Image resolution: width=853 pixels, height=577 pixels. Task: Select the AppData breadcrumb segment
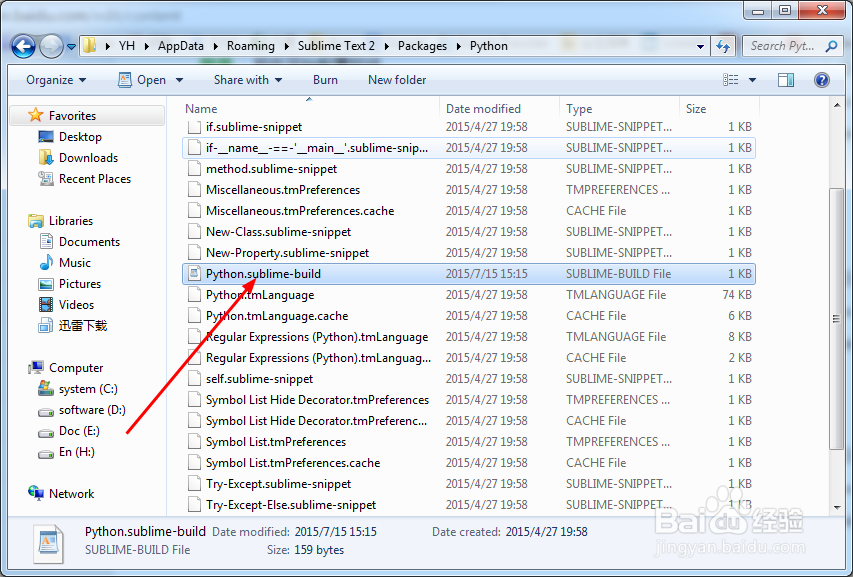pos(181,46)
